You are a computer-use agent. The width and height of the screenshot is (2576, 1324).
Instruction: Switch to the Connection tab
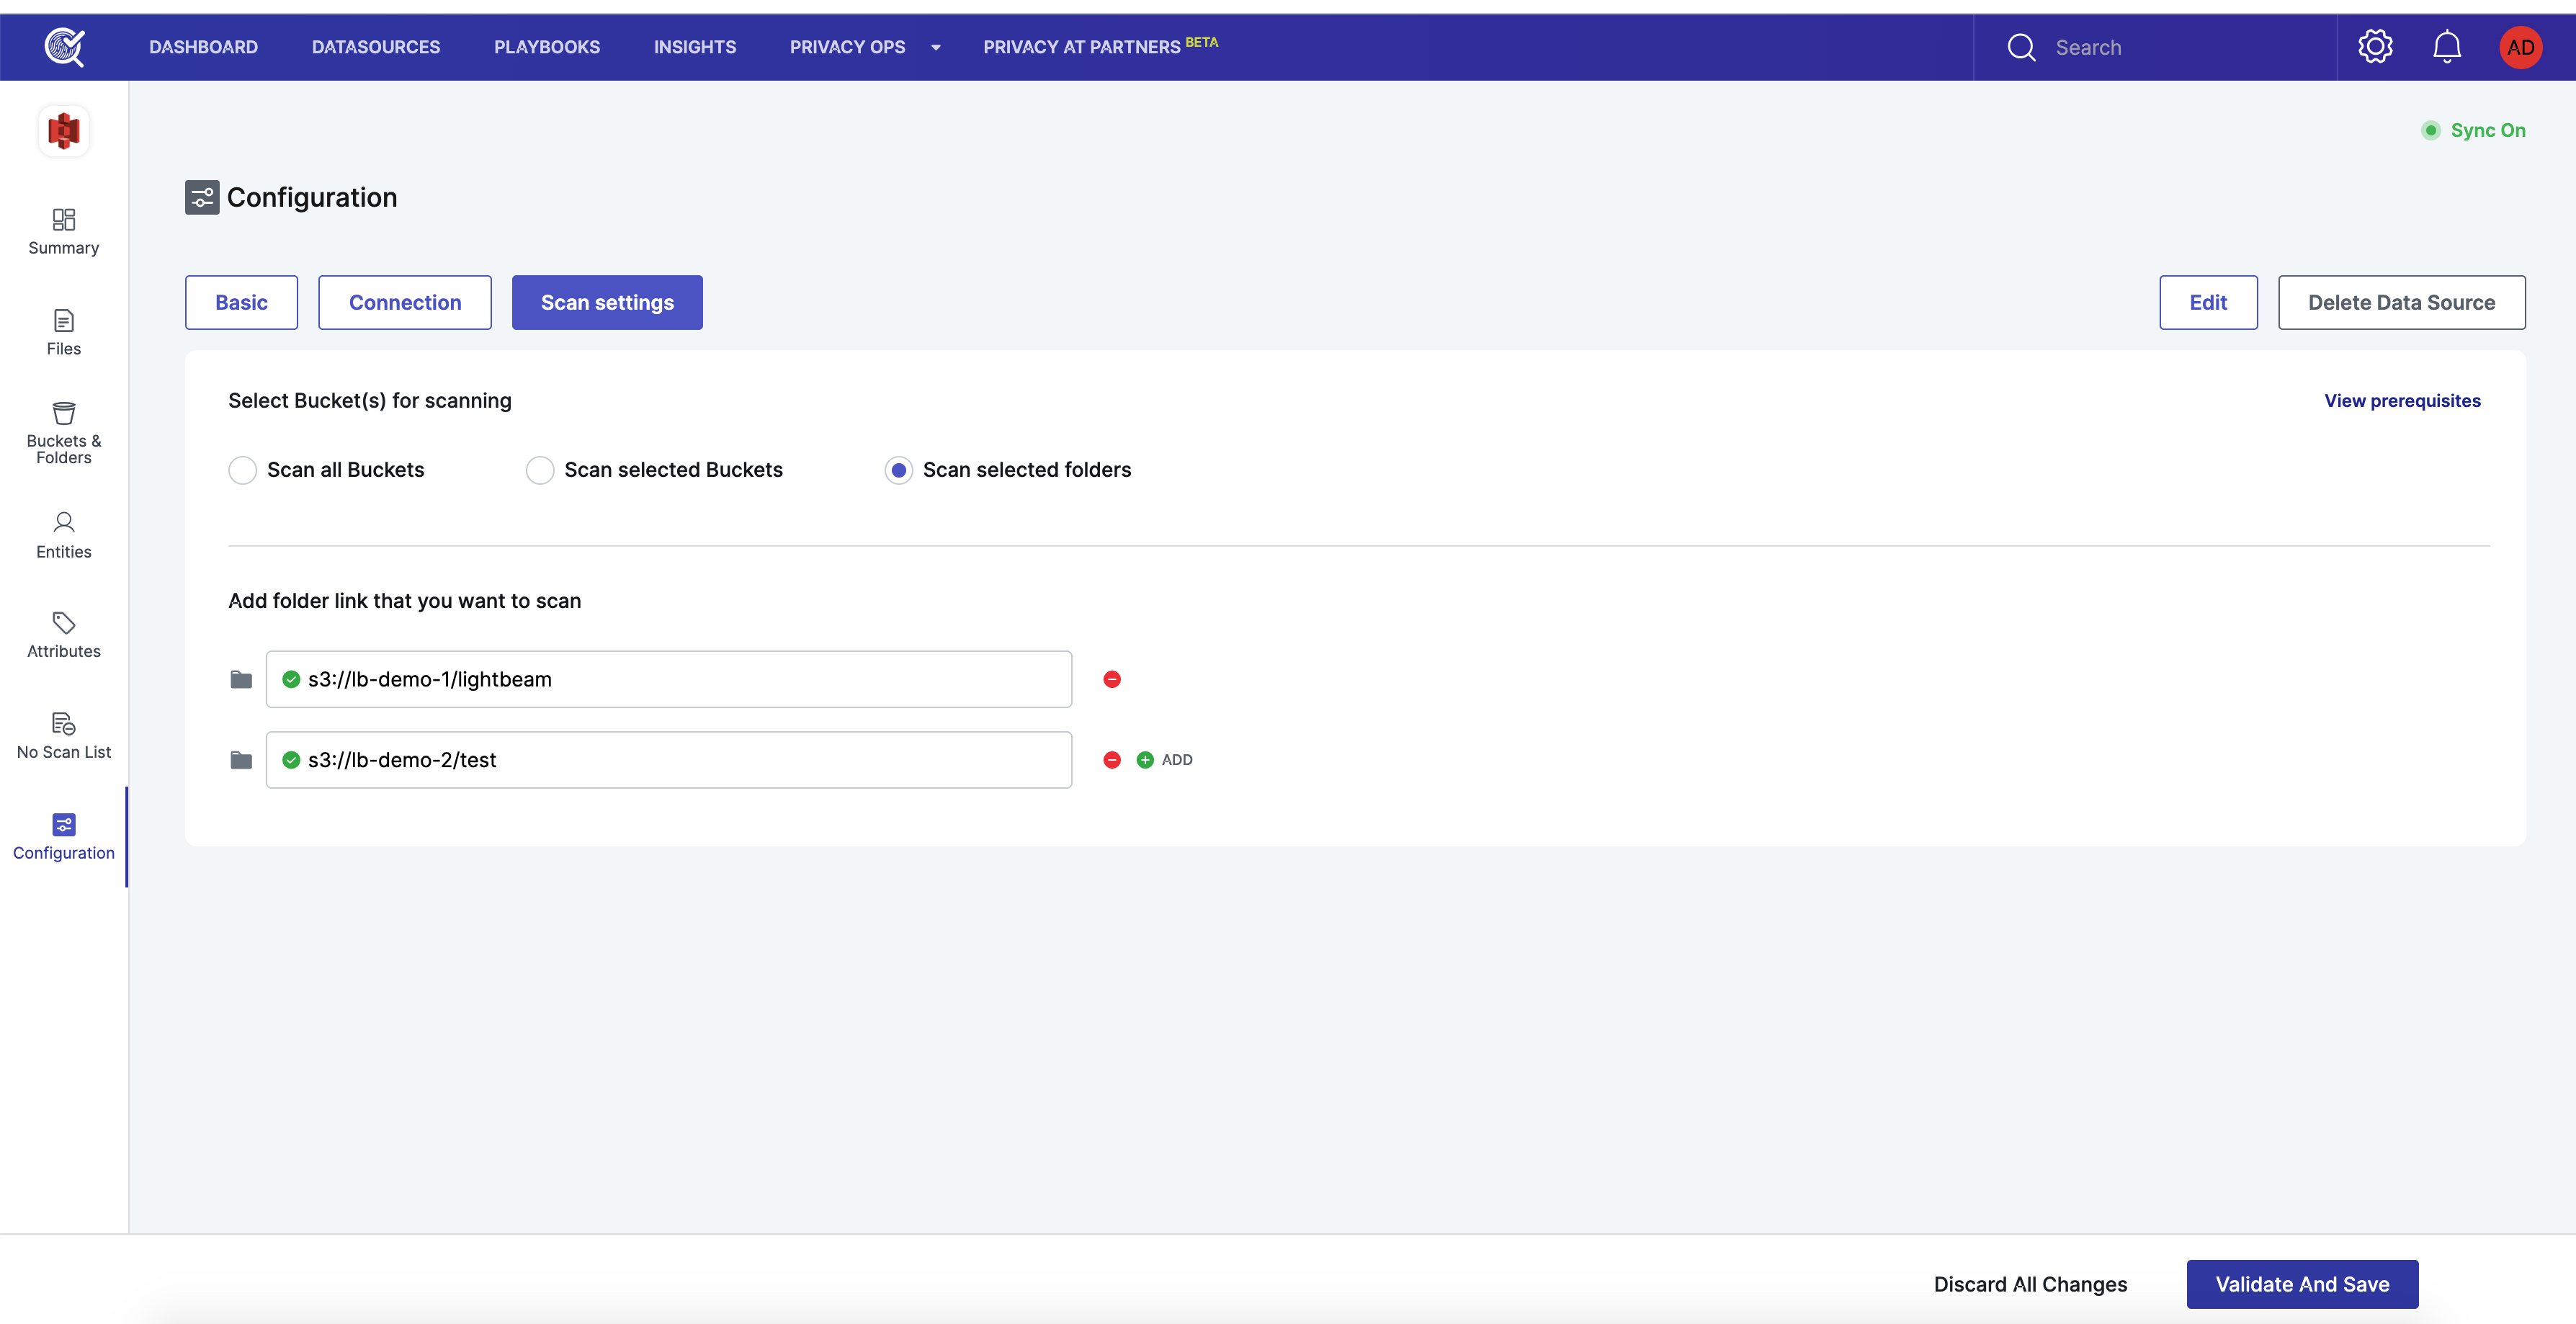(x=405, y=302)
